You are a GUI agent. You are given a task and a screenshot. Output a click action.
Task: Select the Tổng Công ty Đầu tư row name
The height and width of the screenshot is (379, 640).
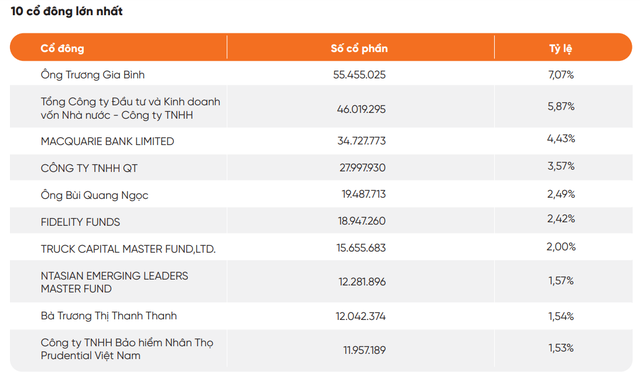click(x=130, y=108)
